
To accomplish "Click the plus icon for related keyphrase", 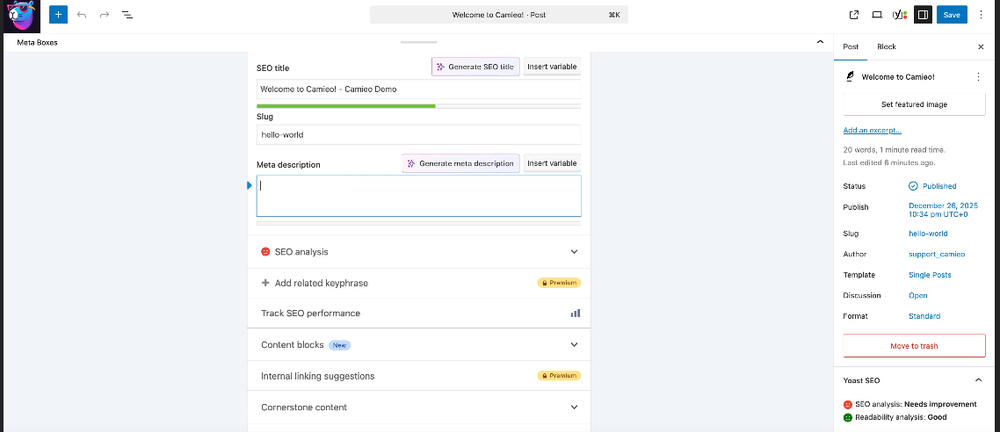I will coord(265,283).
